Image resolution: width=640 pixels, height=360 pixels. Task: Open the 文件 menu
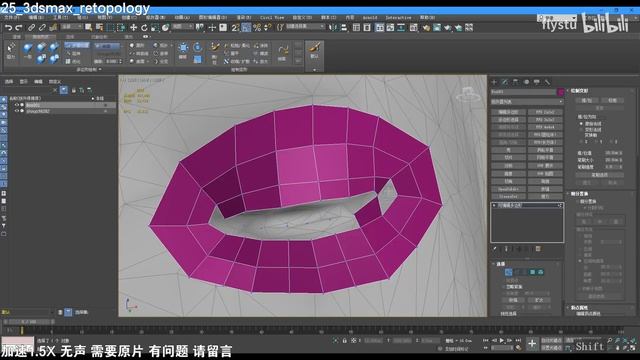11,18
